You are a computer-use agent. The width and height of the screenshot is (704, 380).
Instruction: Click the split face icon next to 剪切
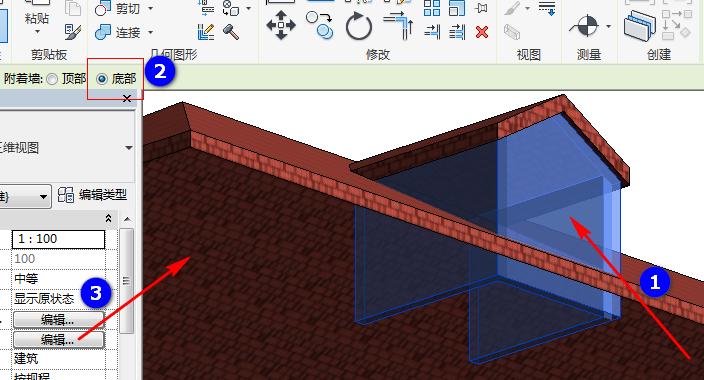coord(207,8)
